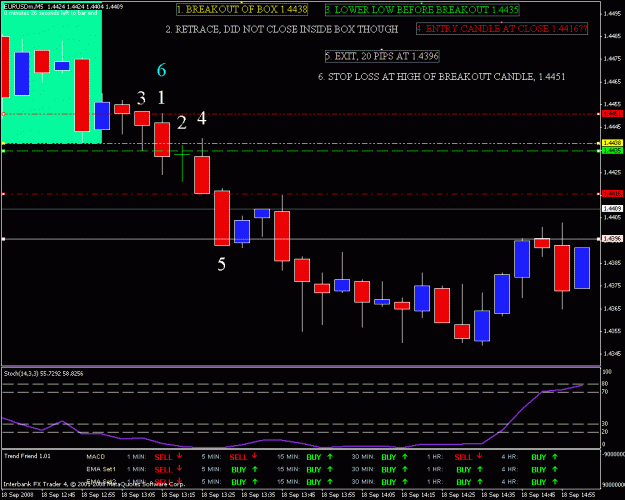This screenshot has width=625, height=500.
Task: Click the BUY signal for EMA Set1 4 HR
Action: point(539,469)
